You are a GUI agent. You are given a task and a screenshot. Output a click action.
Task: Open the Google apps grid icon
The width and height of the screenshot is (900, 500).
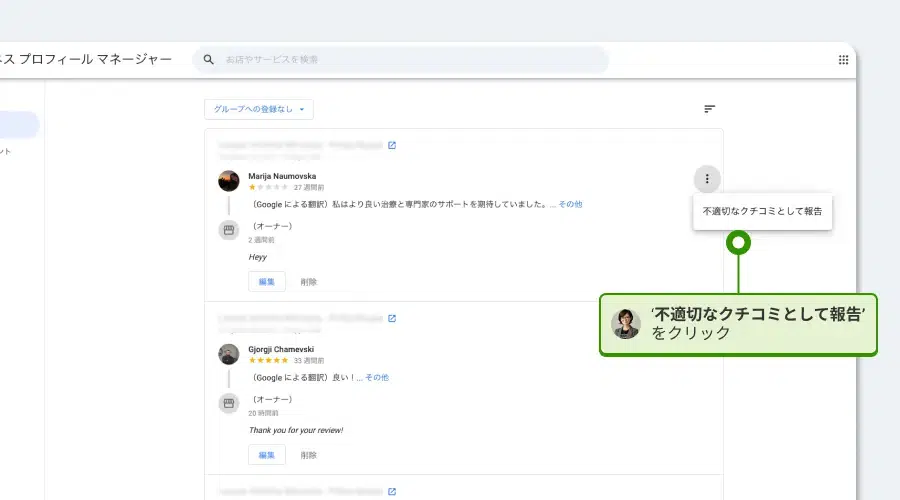click(843, 60)
